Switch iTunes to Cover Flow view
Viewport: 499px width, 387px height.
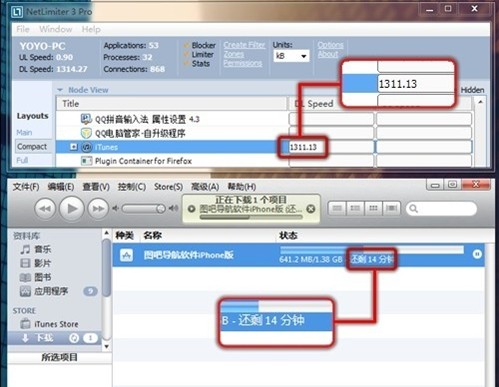[391, 209]
